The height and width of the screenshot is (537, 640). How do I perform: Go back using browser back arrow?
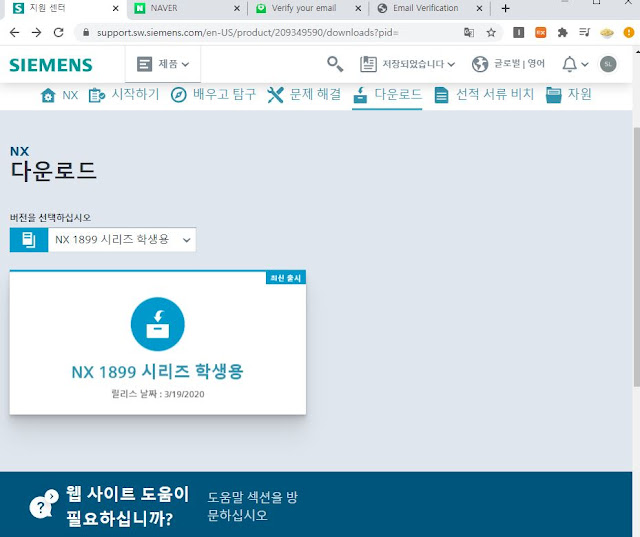click(14, 33)
